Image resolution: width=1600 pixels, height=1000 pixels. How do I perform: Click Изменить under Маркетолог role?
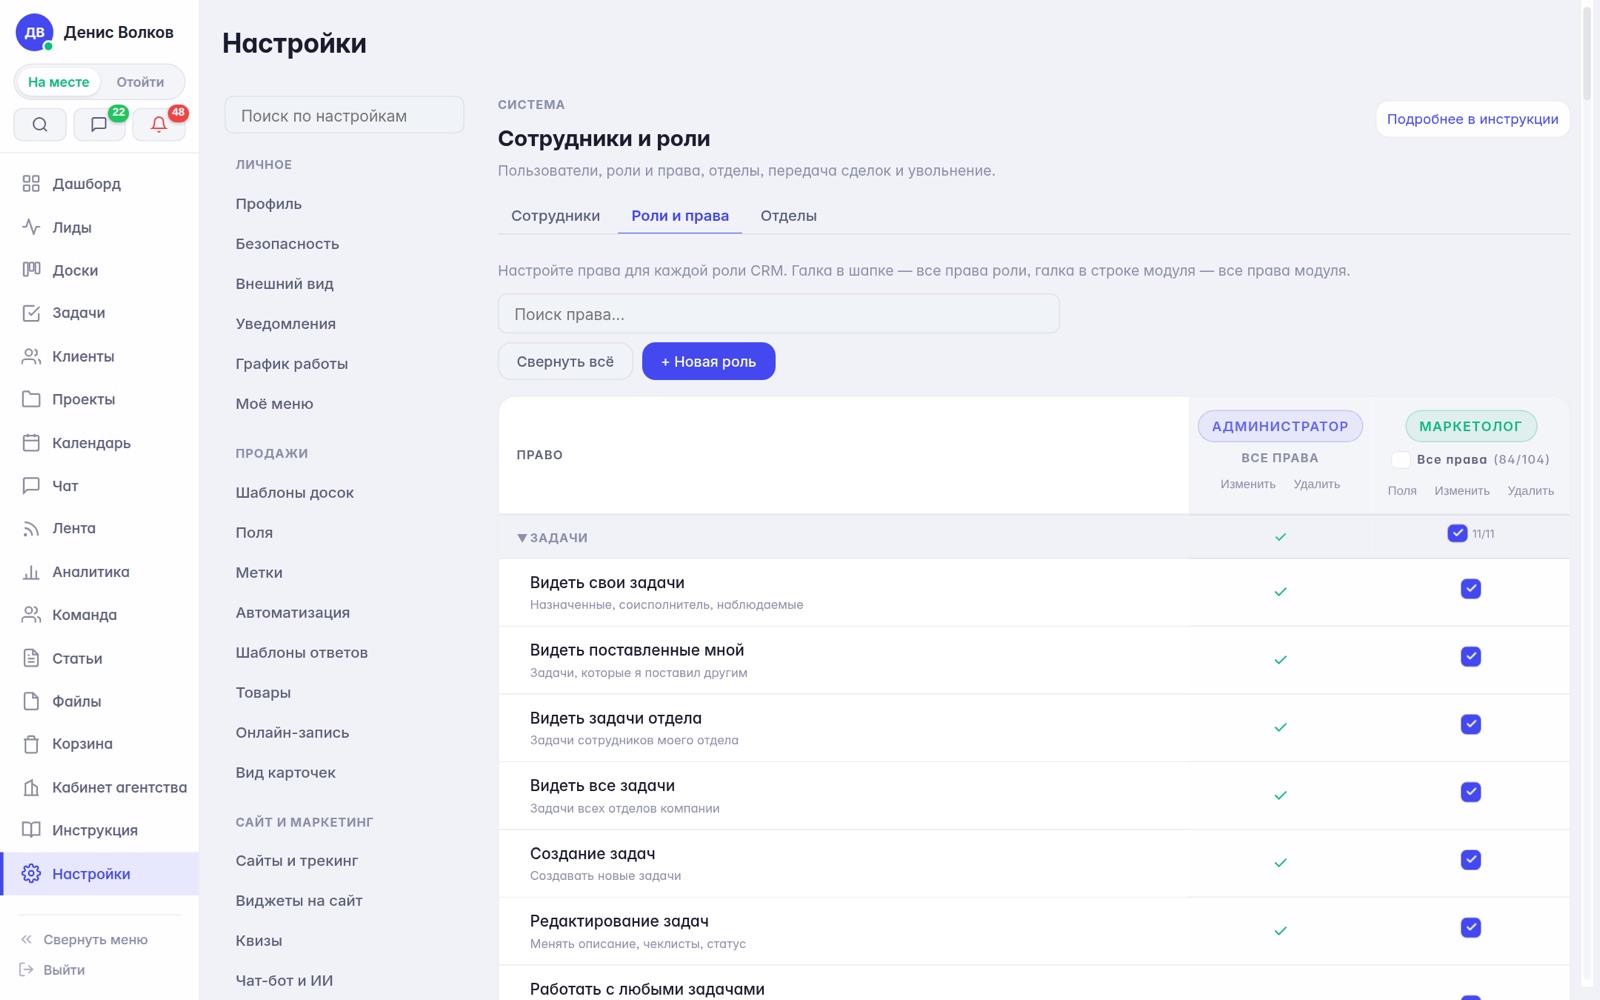[1462, 491]
